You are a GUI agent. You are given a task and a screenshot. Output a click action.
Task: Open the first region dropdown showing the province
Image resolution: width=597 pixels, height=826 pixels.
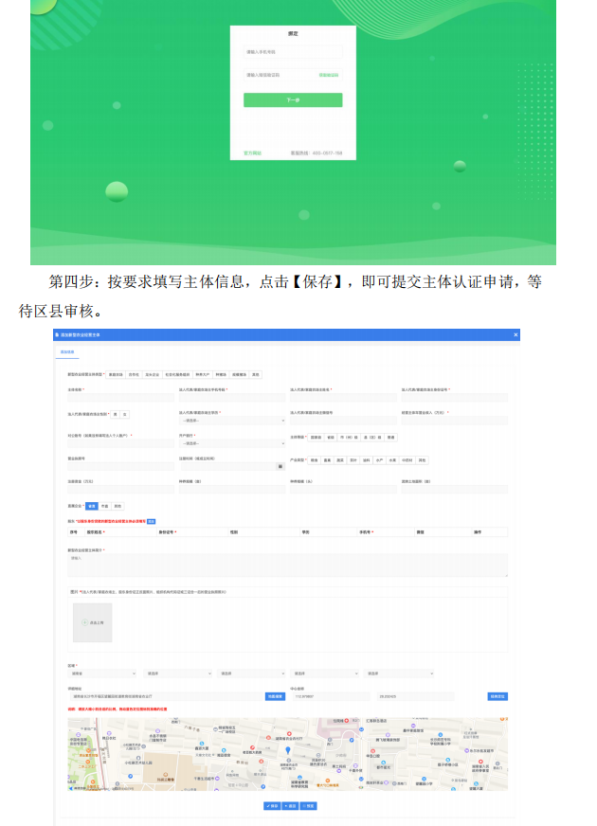tap(103, 673)
